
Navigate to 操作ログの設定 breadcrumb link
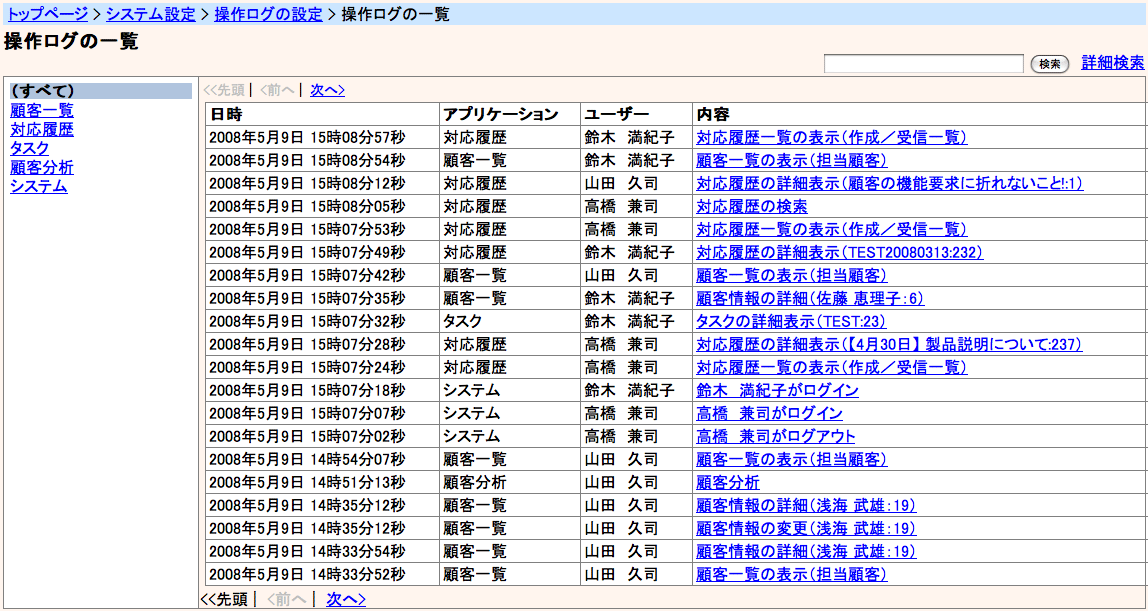tap(268, 14)
